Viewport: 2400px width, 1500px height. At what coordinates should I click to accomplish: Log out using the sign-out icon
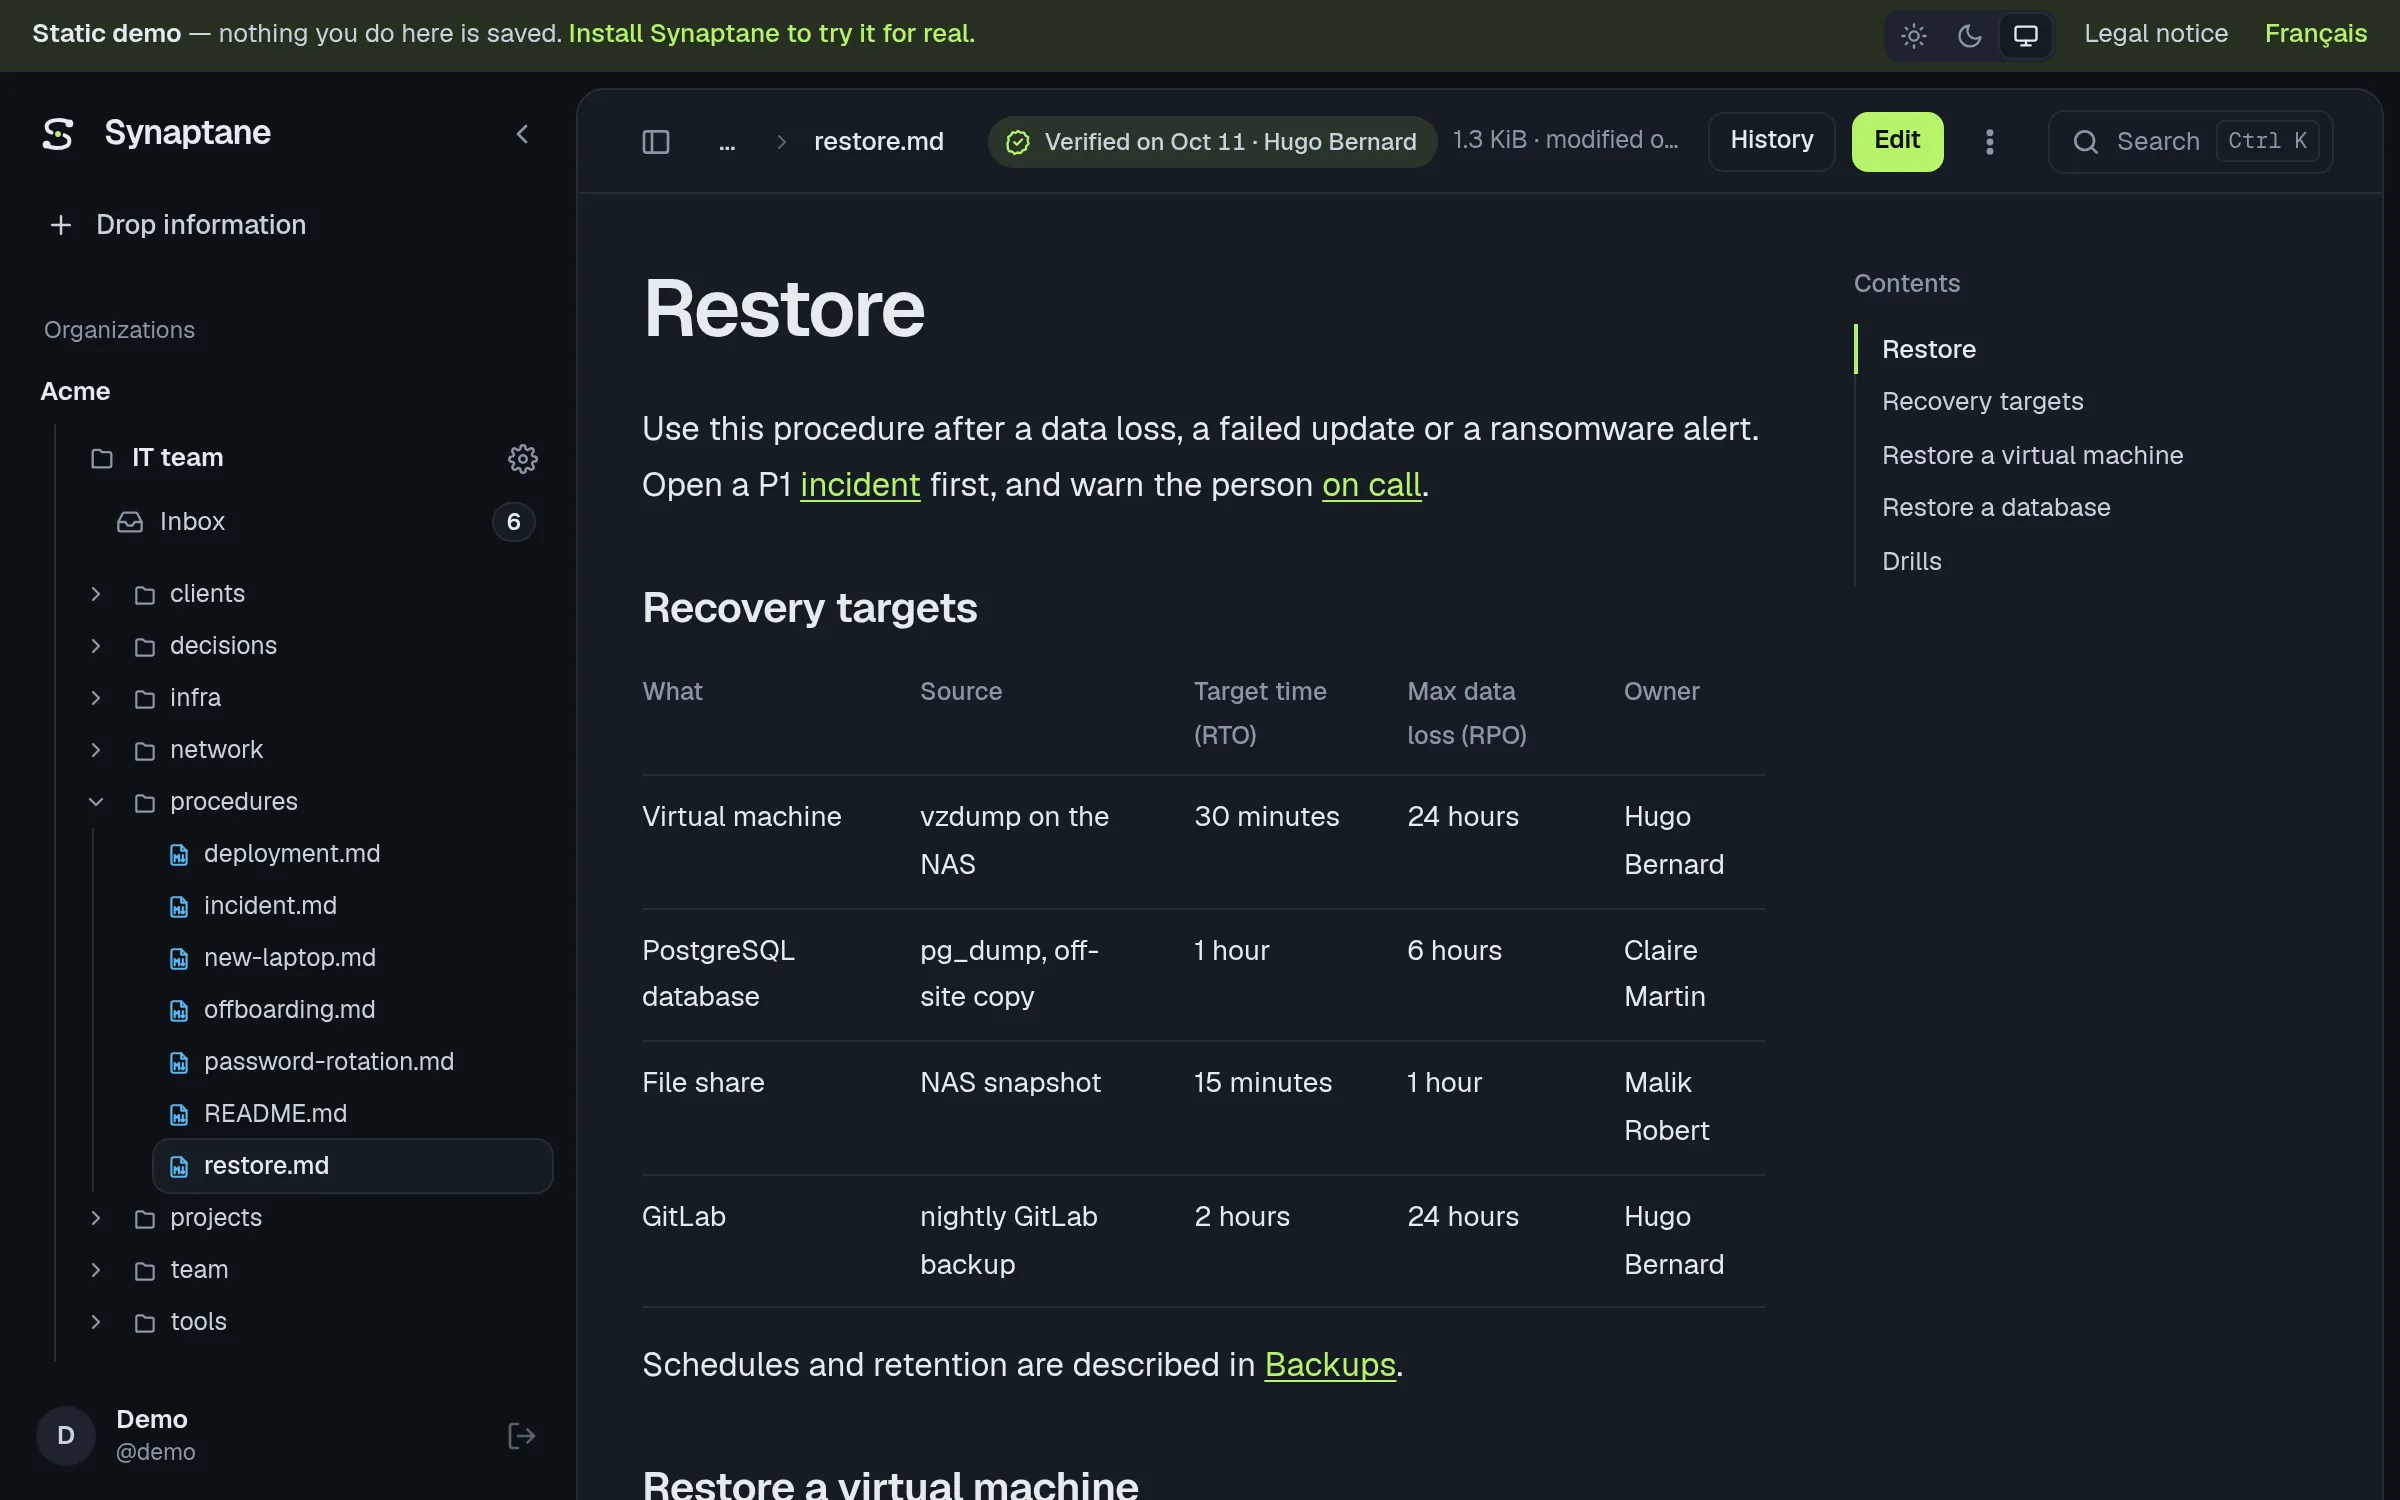521,1436
